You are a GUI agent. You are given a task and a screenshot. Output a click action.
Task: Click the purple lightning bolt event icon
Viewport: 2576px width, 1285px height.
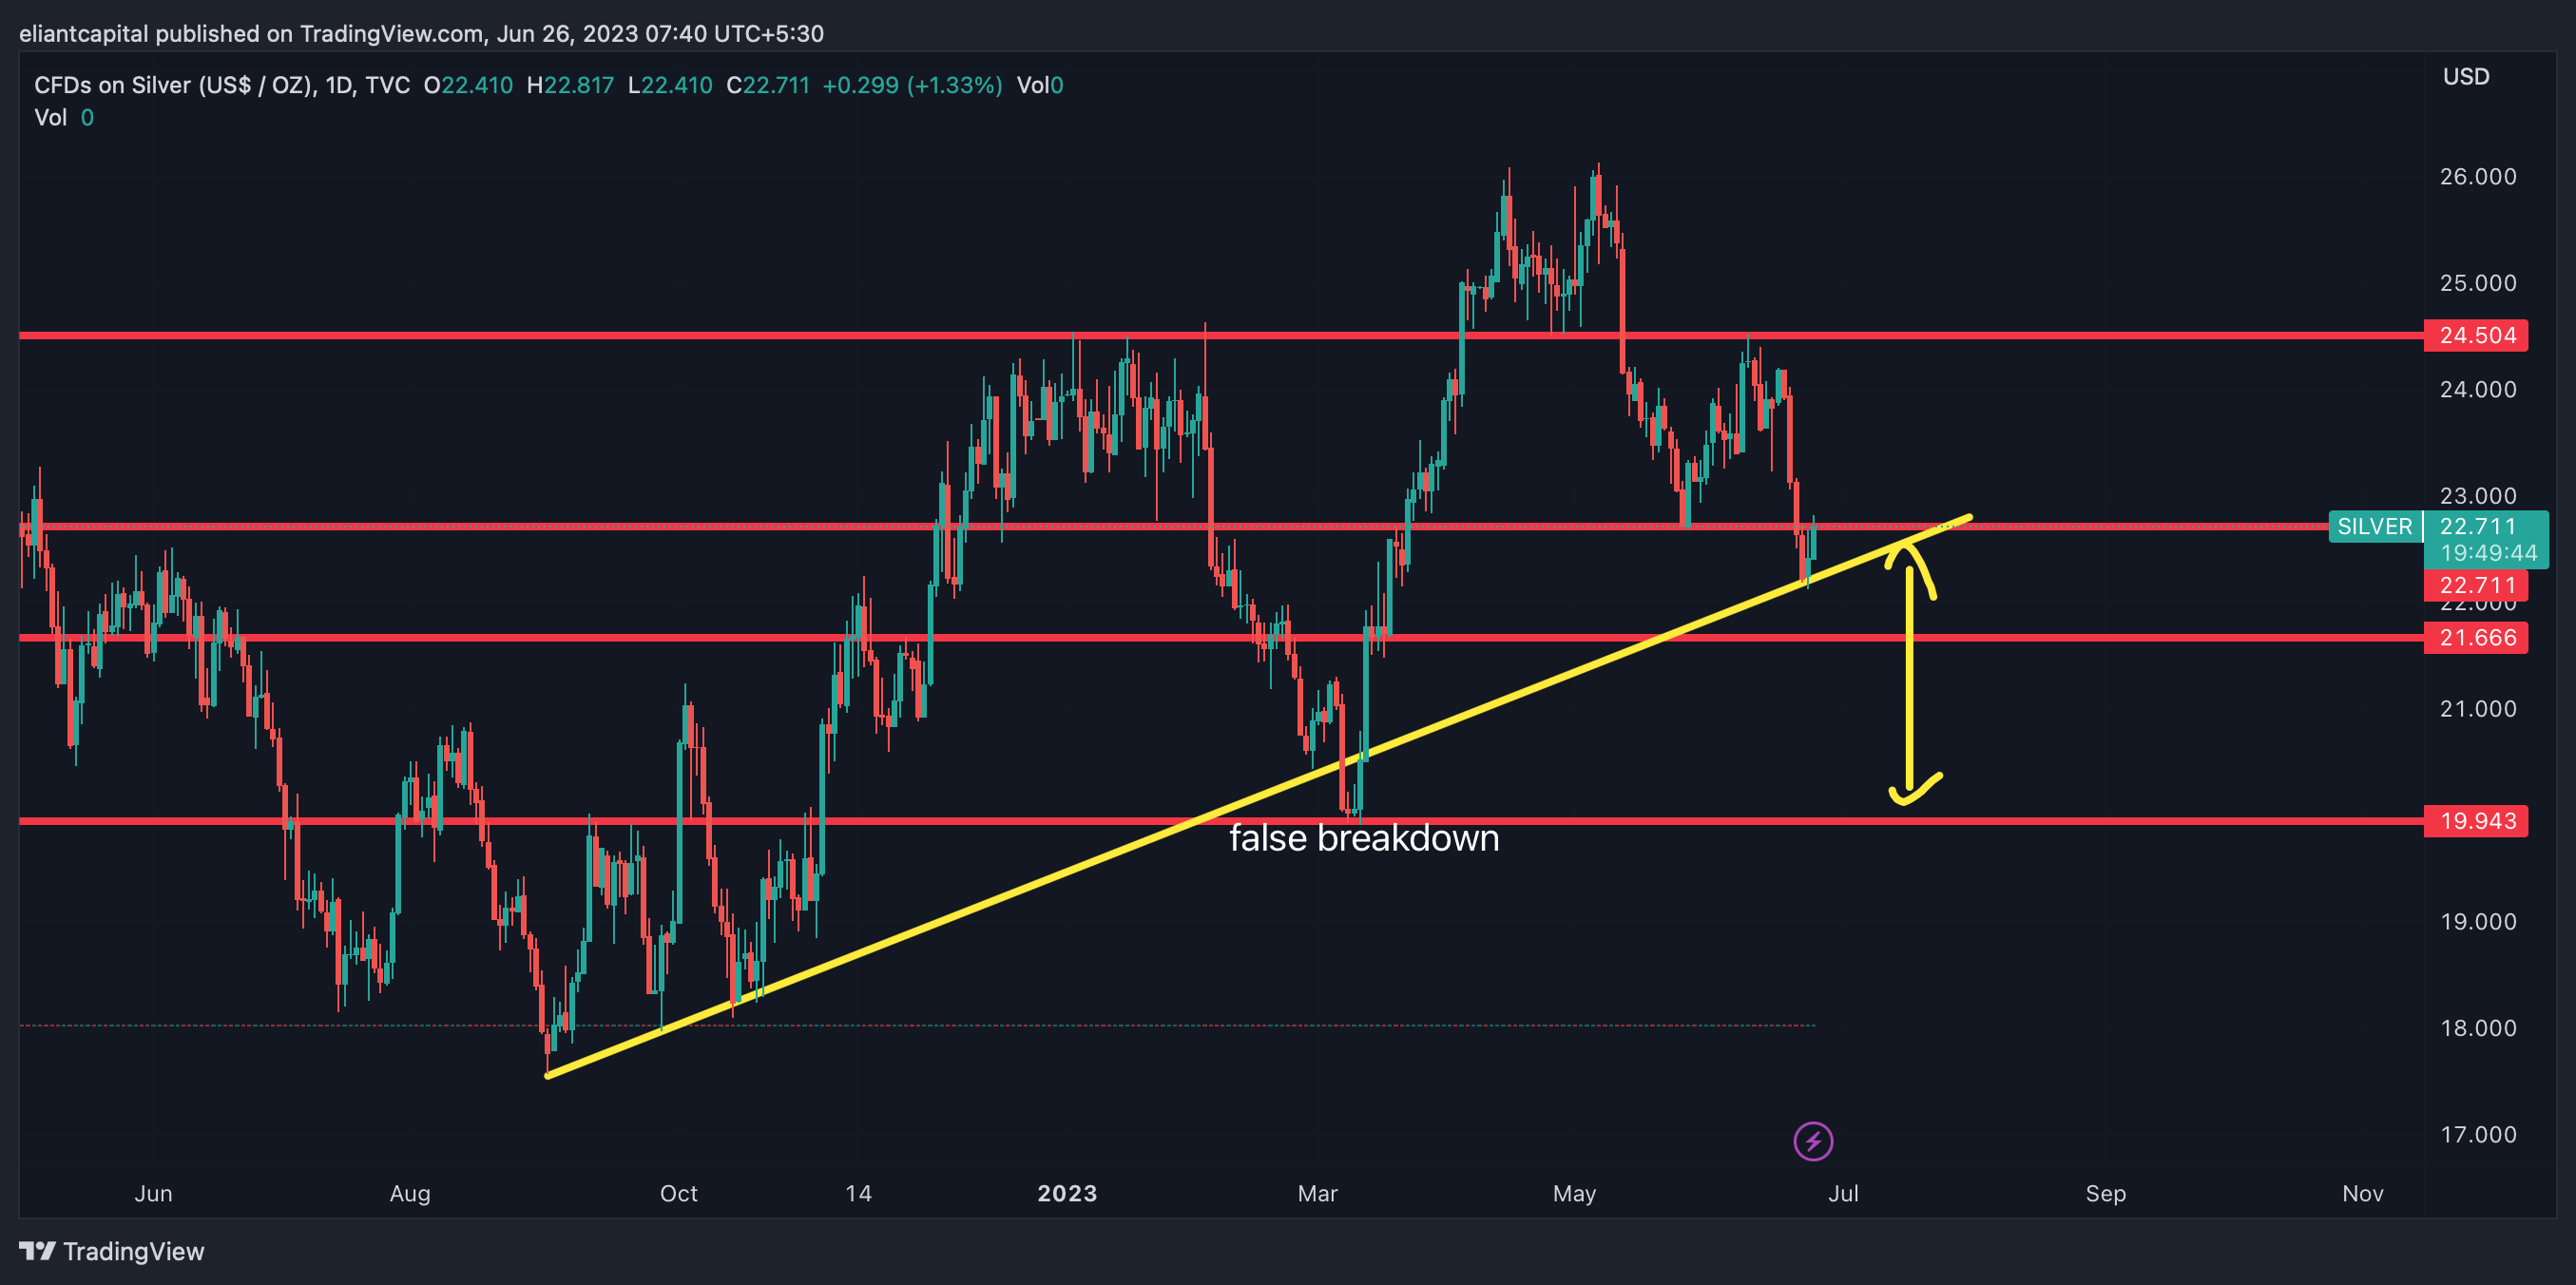tap(1812, 1141)
